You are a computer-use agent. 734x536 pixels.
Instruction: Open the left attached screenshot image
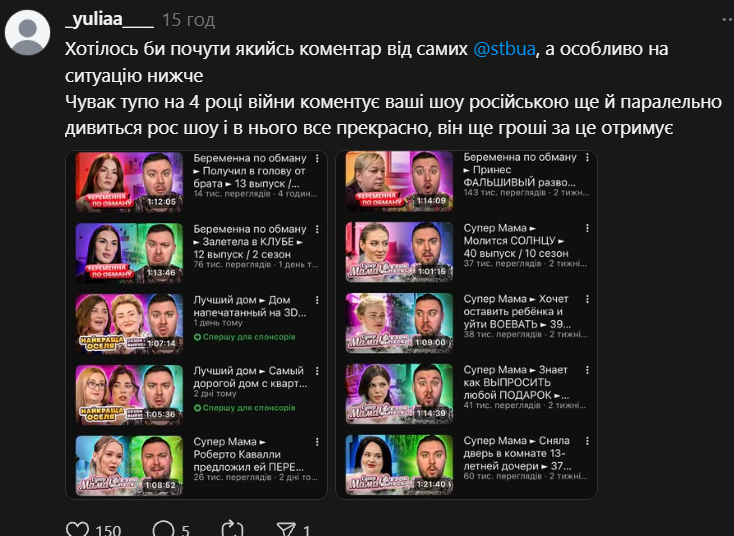(196, 324)
